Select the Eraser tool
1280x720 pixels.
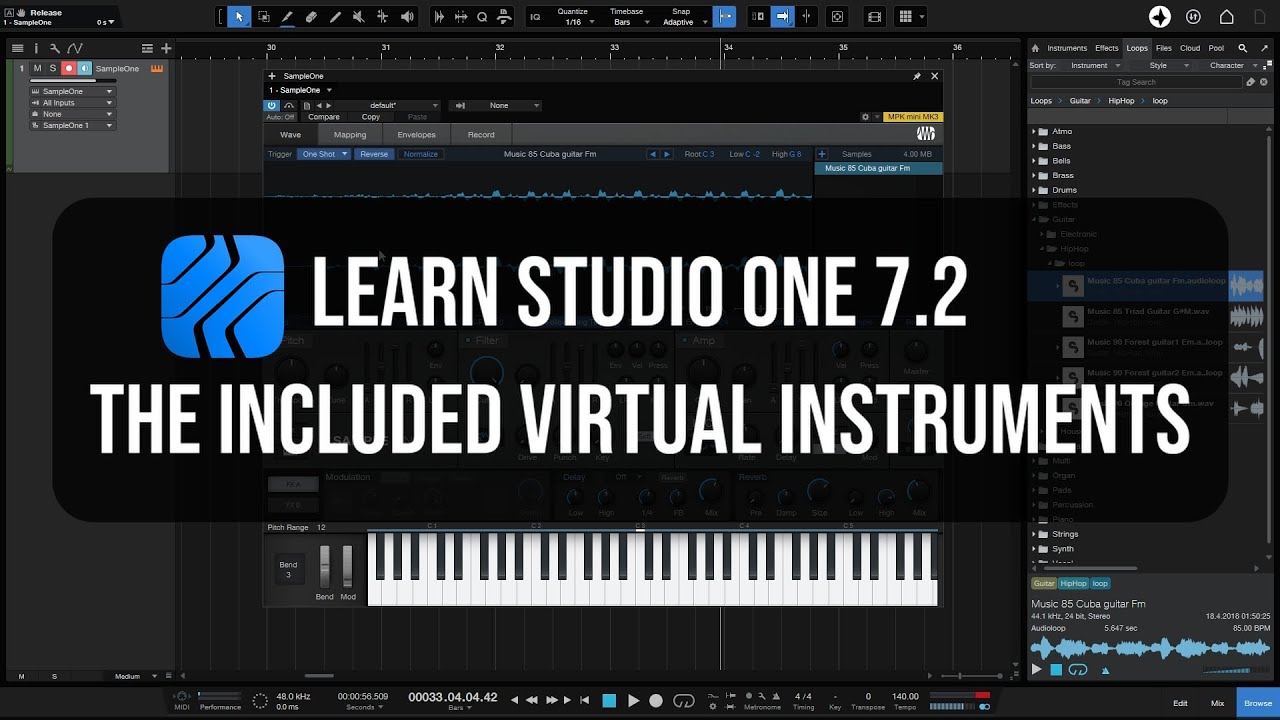point(311,17)
